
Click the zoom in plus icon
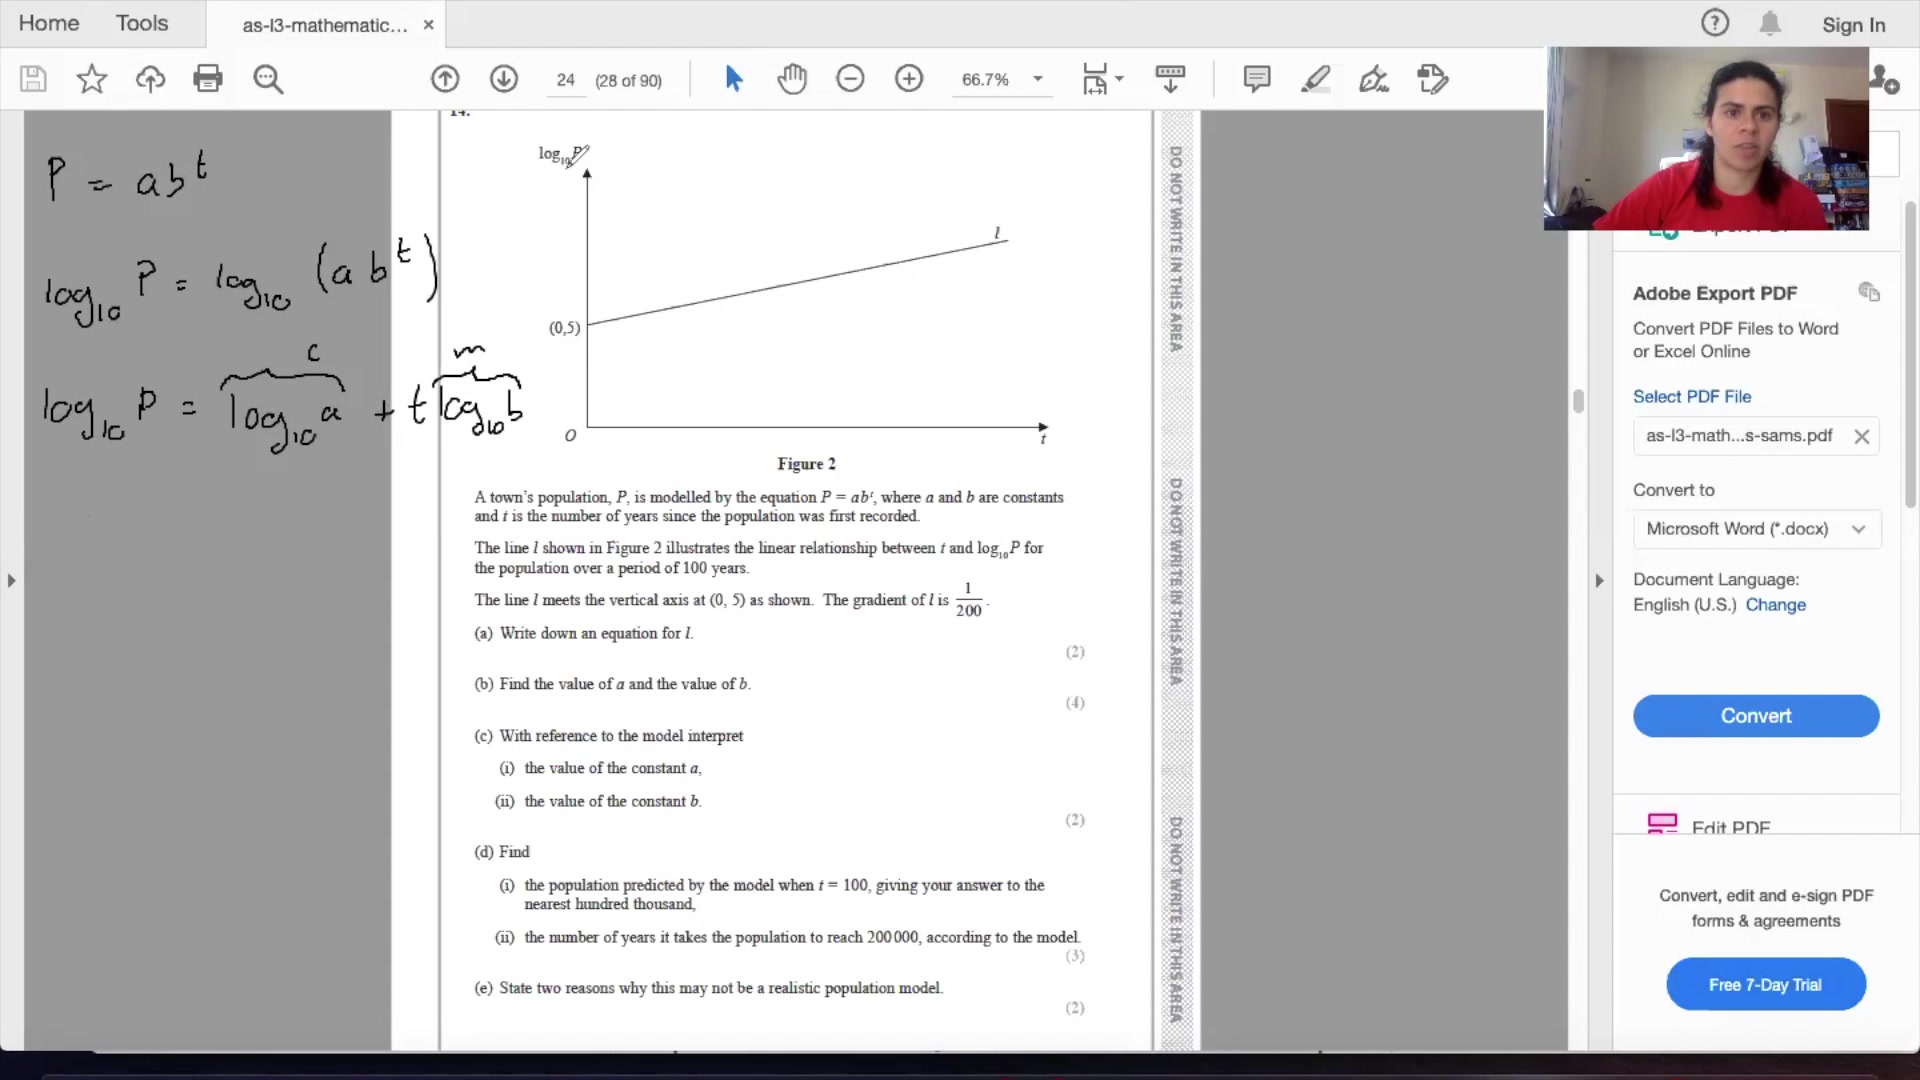pos(909,79)
